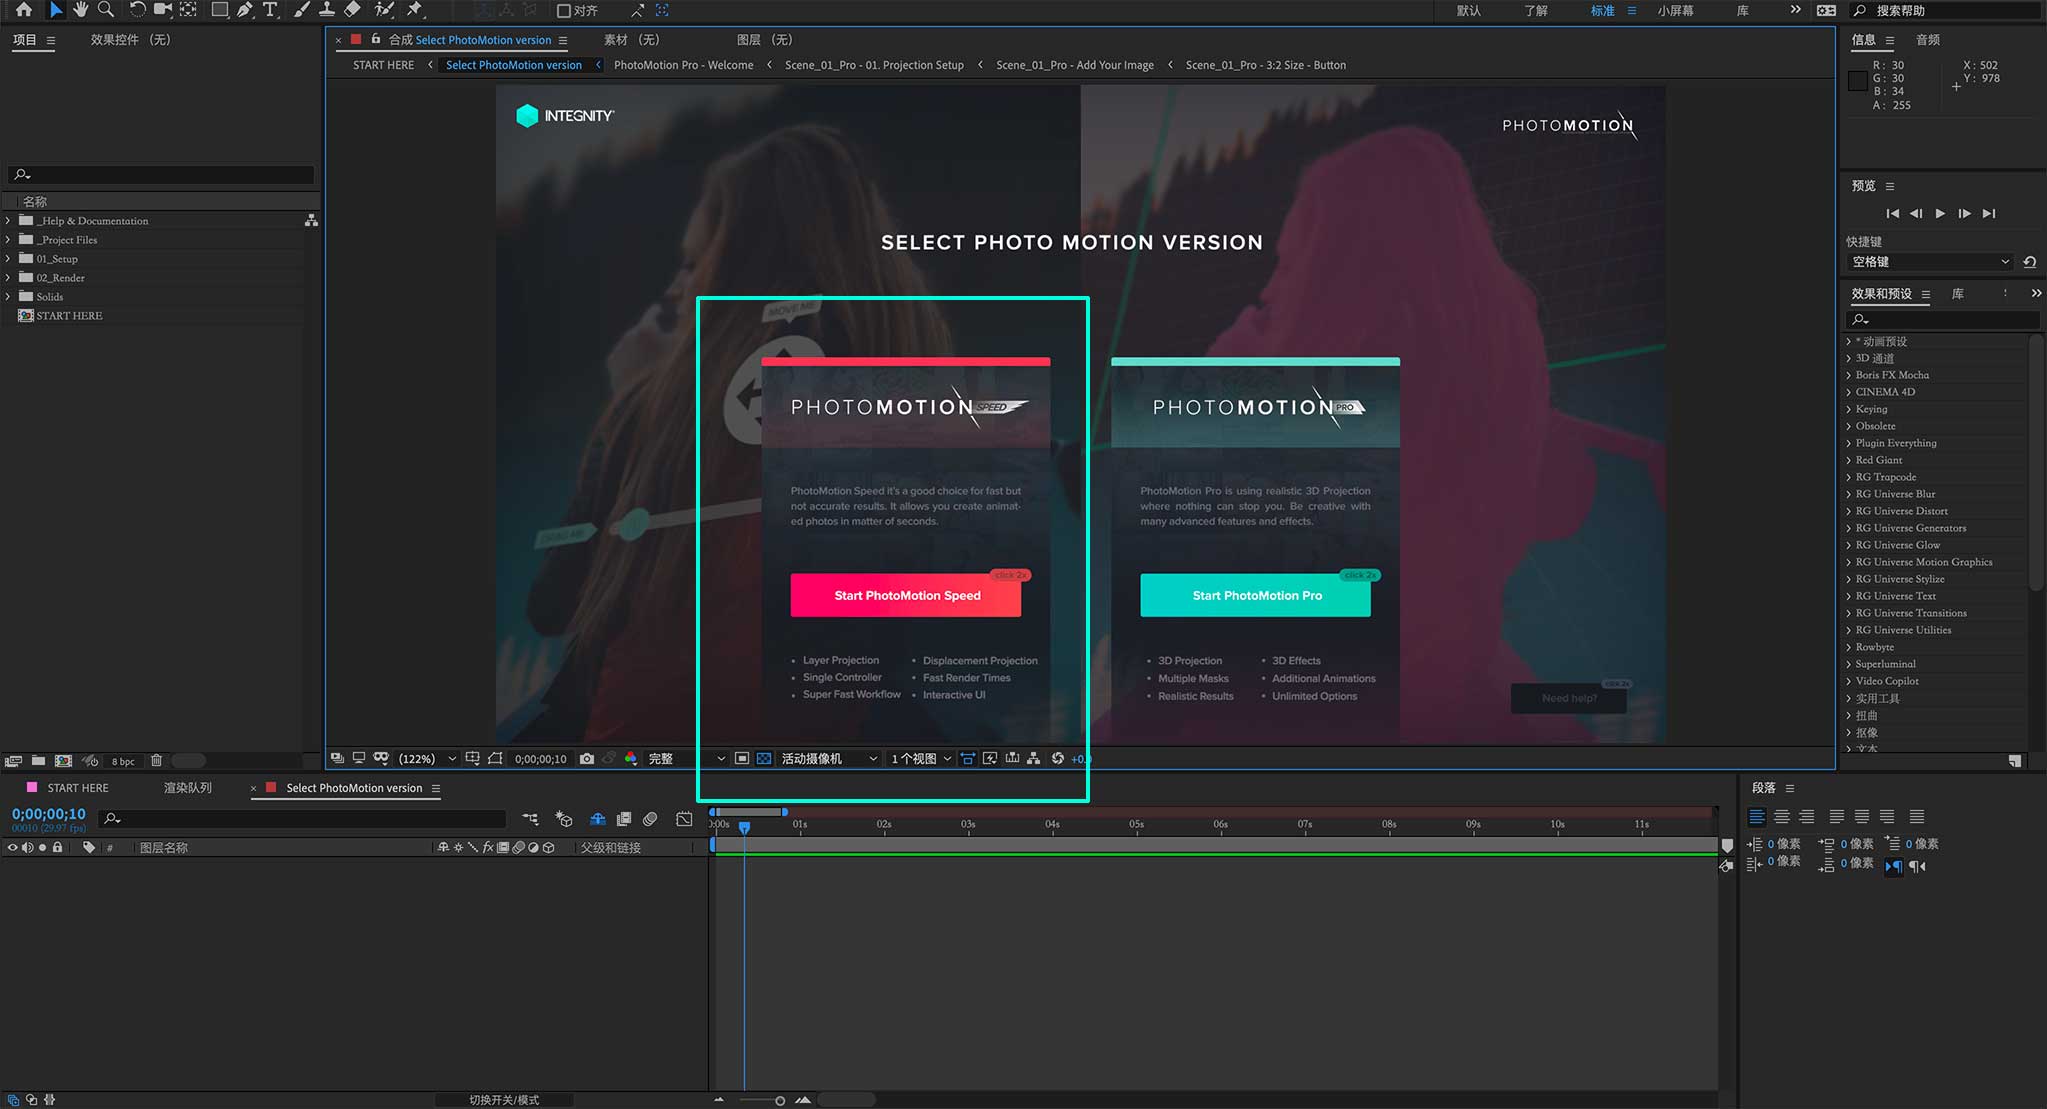Switch to START HERE timeline tab
2047x1109 pixels.
(x=78, y=788)
